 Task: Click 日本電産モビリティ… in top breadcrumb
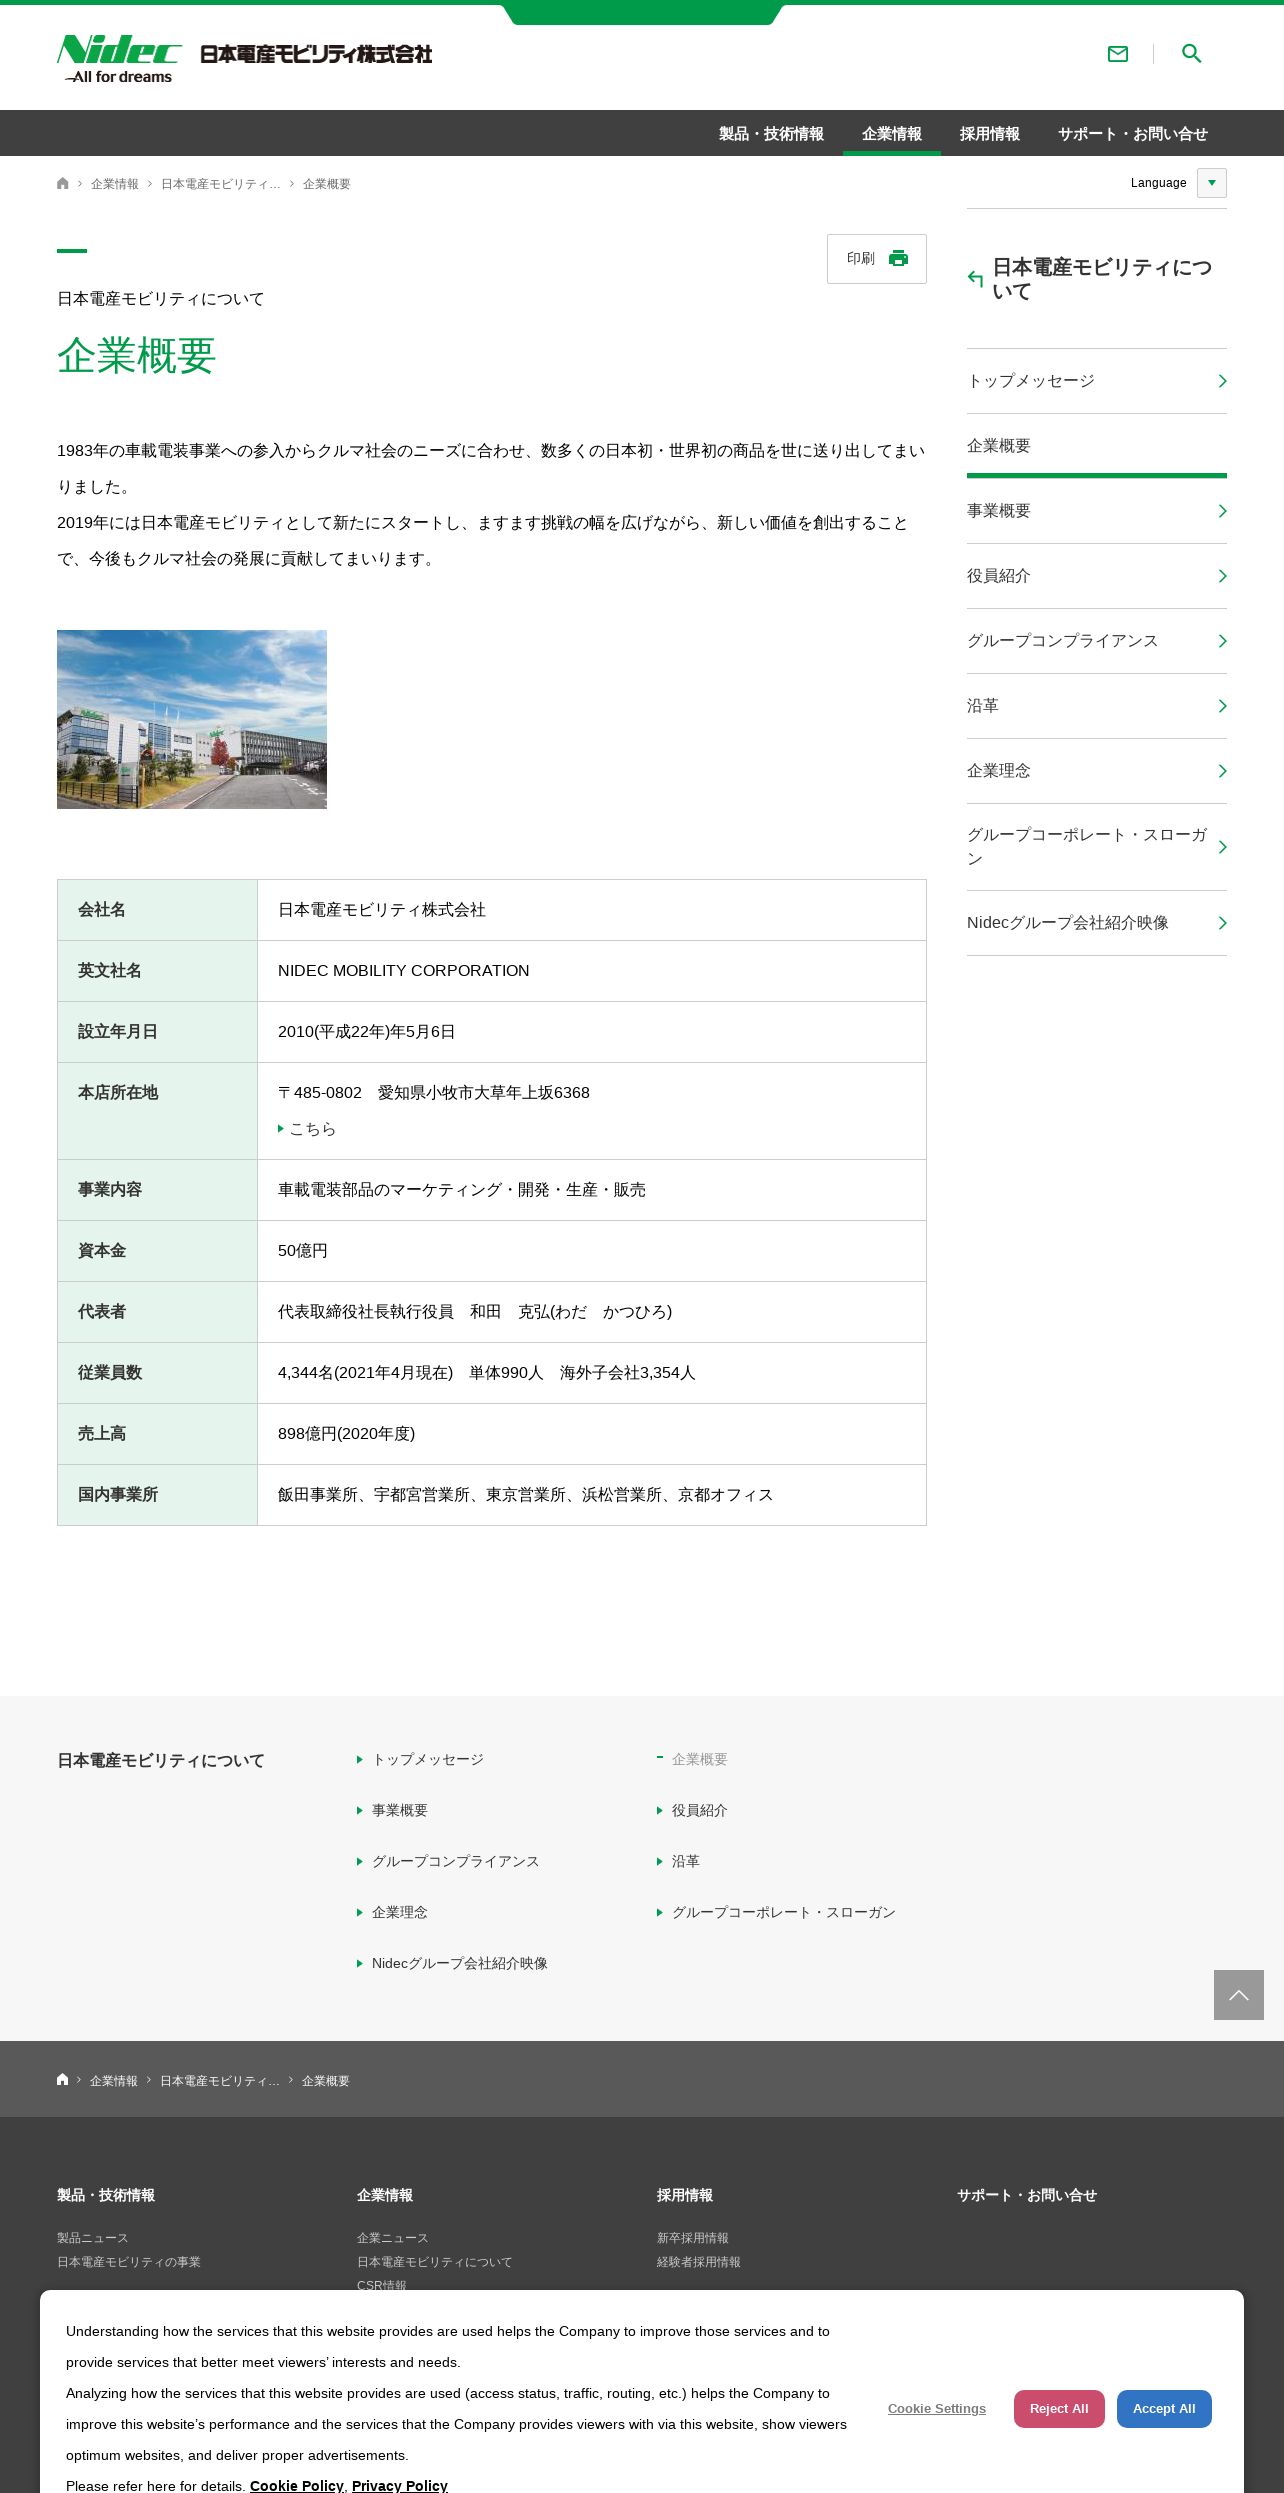click(221, 184)
